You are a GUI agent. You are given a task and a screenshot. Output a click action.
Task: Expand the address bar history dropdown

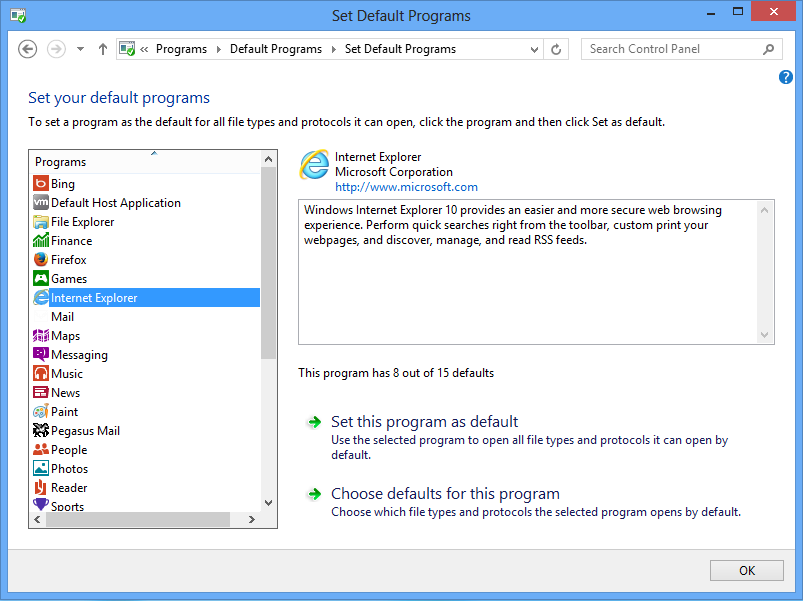tap(532, 49)
